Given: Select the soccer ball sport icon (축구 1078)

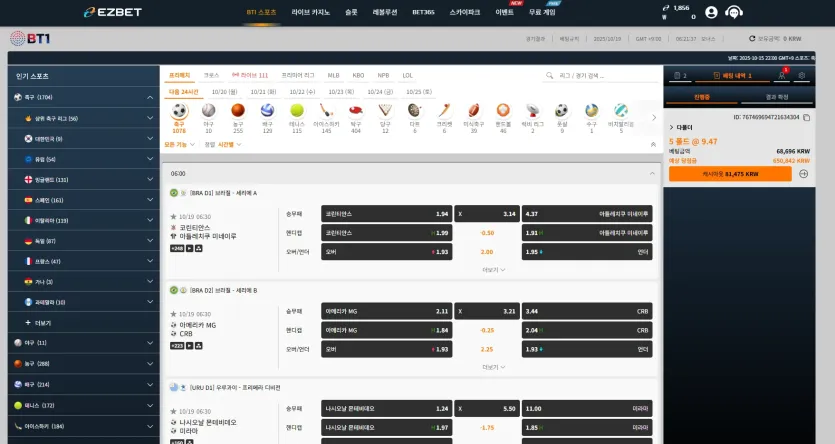Looking at the screenshot, I should (x=179, y=111).
